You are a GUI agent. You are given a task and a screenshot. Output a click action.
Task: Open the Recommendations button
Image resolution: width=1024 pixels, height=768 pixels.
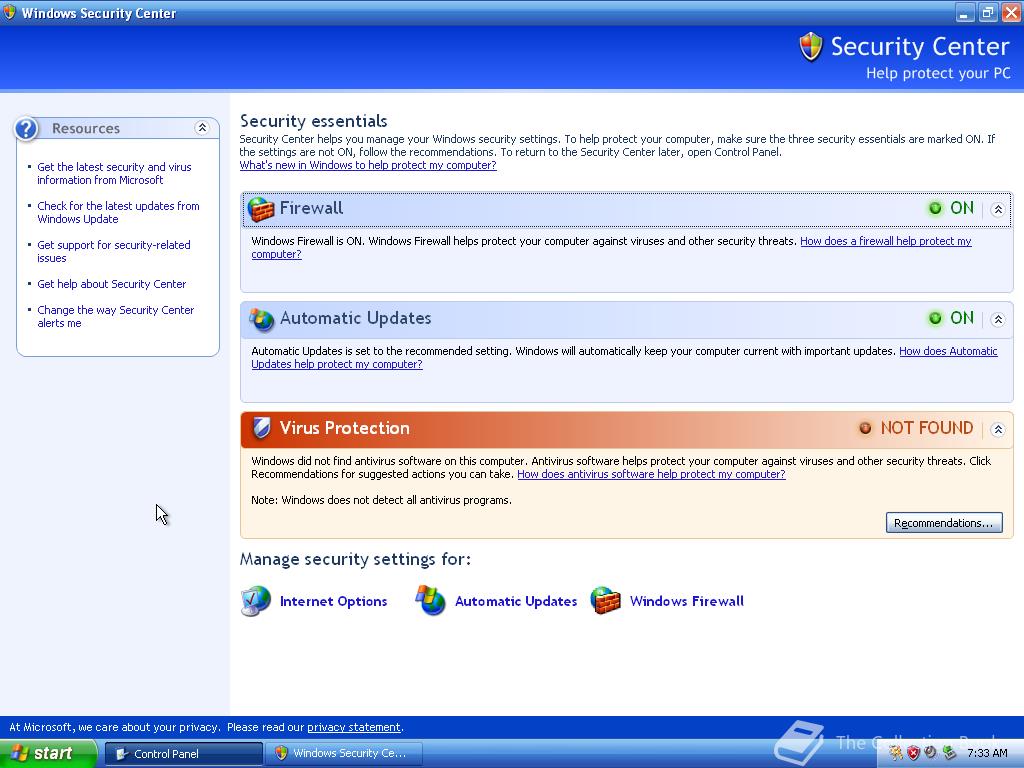944,522
